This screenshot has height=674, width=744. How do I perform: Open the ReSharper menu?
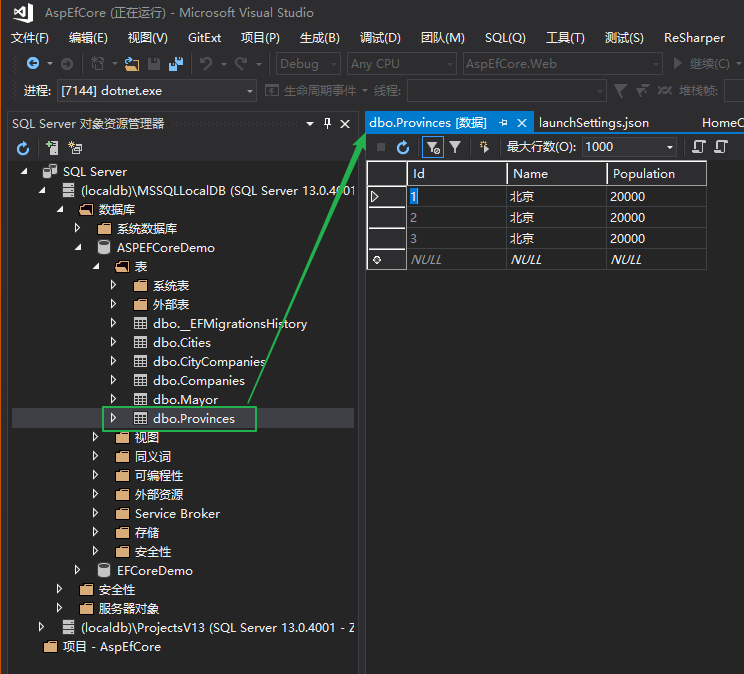point(694,38)
